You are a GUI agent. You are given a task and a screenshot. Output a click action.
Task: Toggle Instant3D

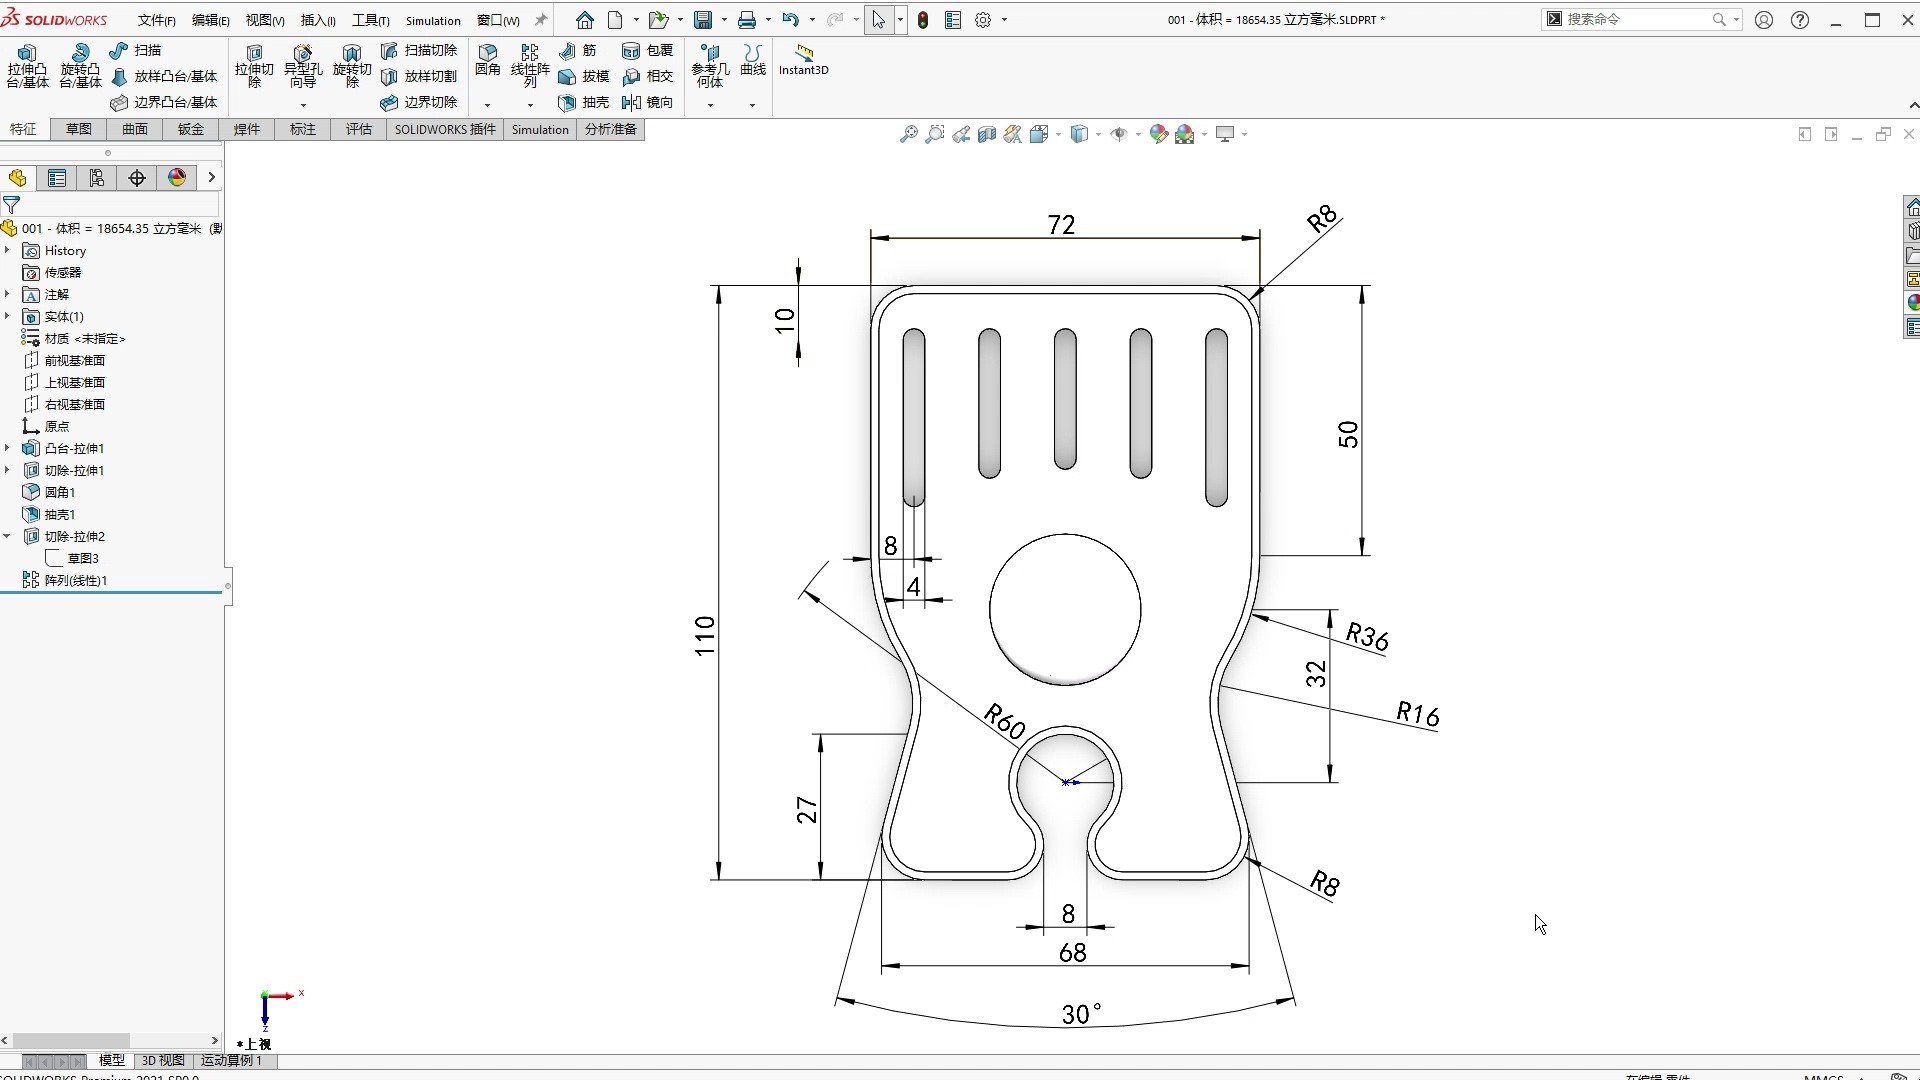click(x=804, y=60)
